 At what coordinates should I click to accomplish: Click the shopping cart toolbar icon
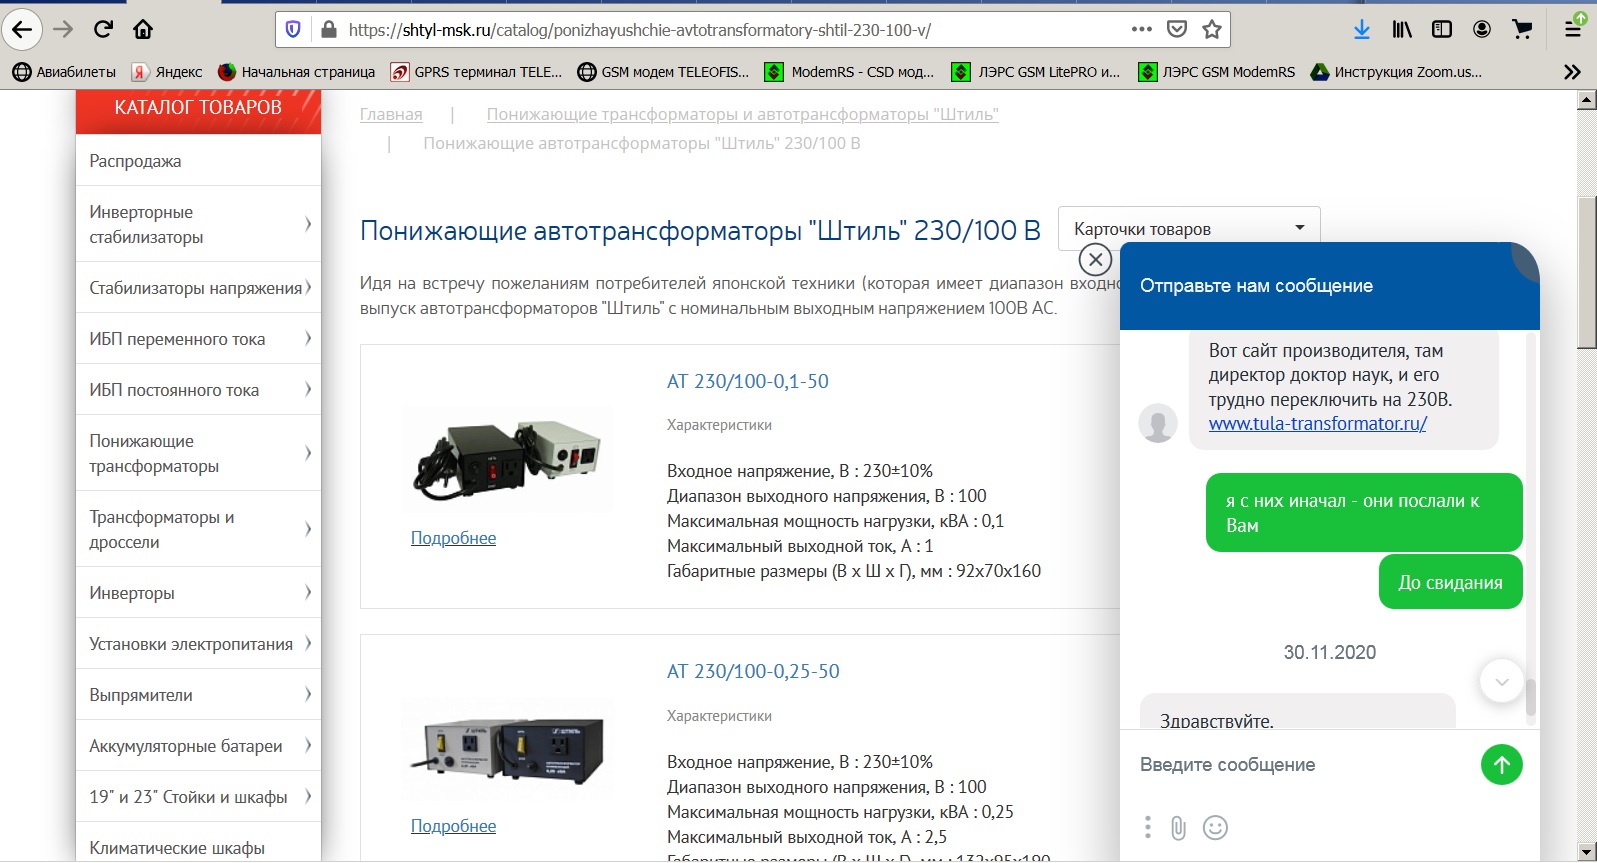point(1522,29)
